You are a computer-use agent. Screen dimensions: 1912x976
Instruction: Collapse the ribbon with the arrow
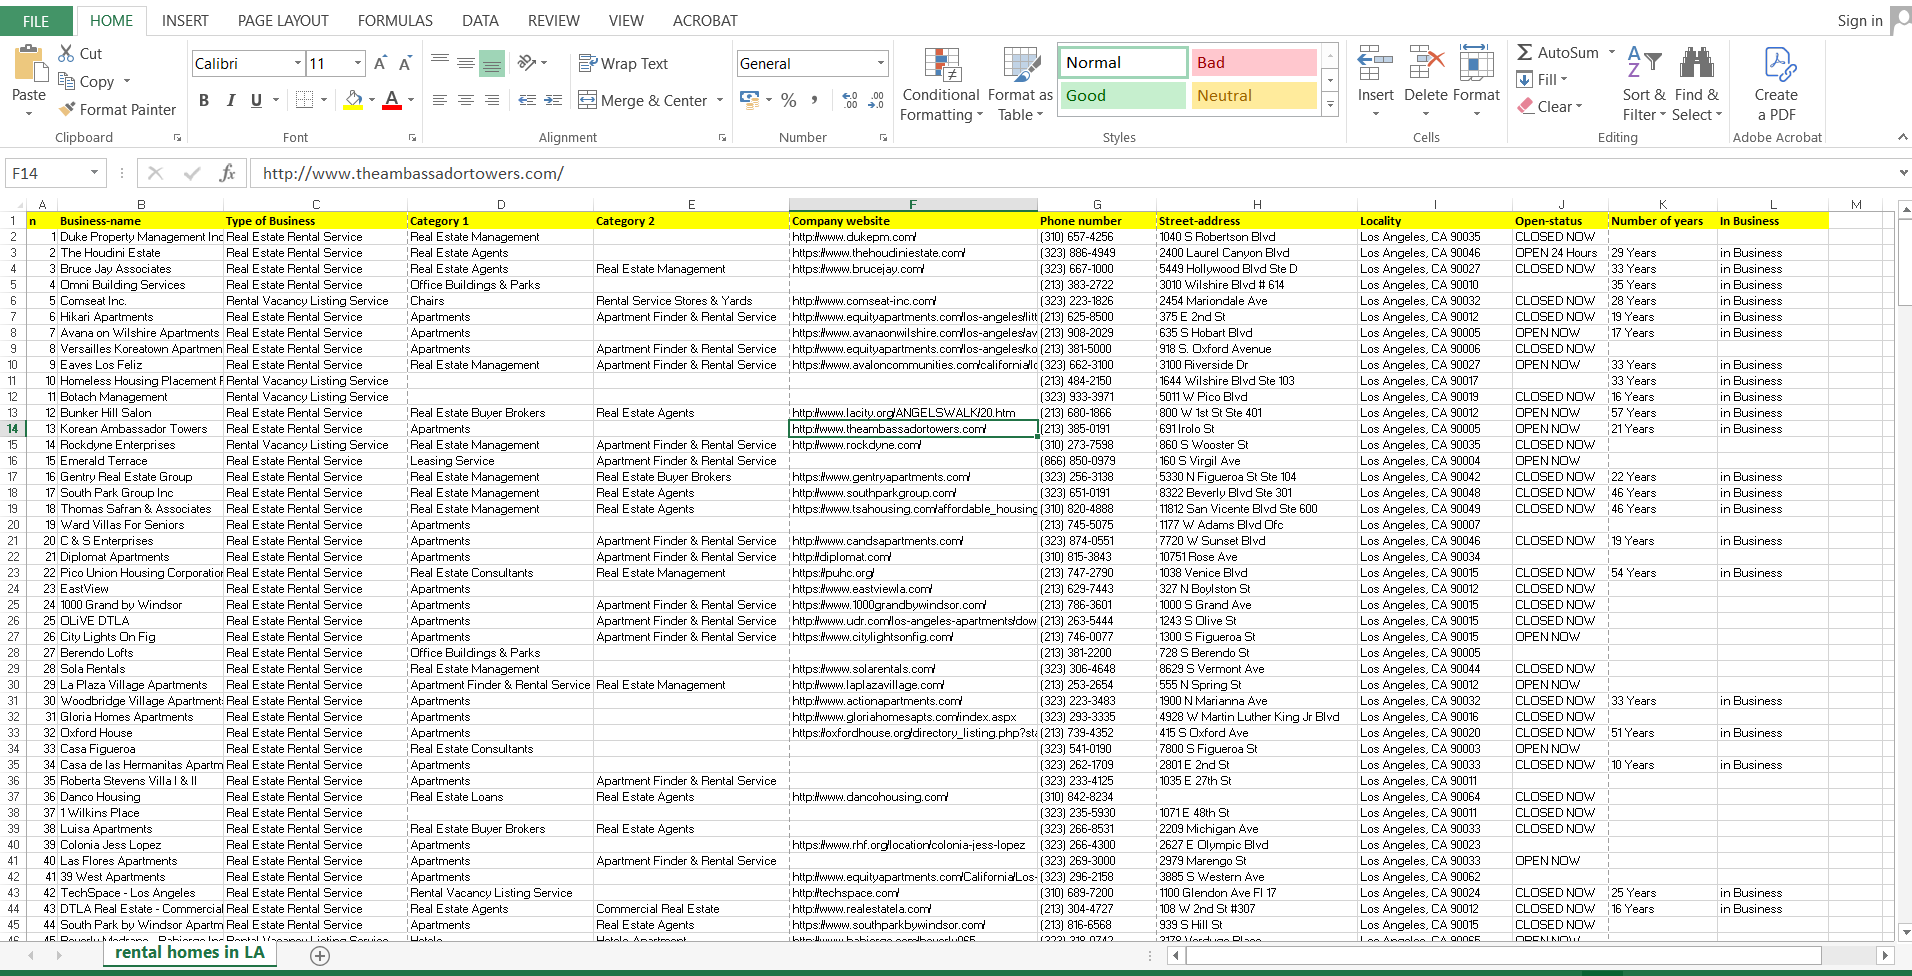[1902, 137]
